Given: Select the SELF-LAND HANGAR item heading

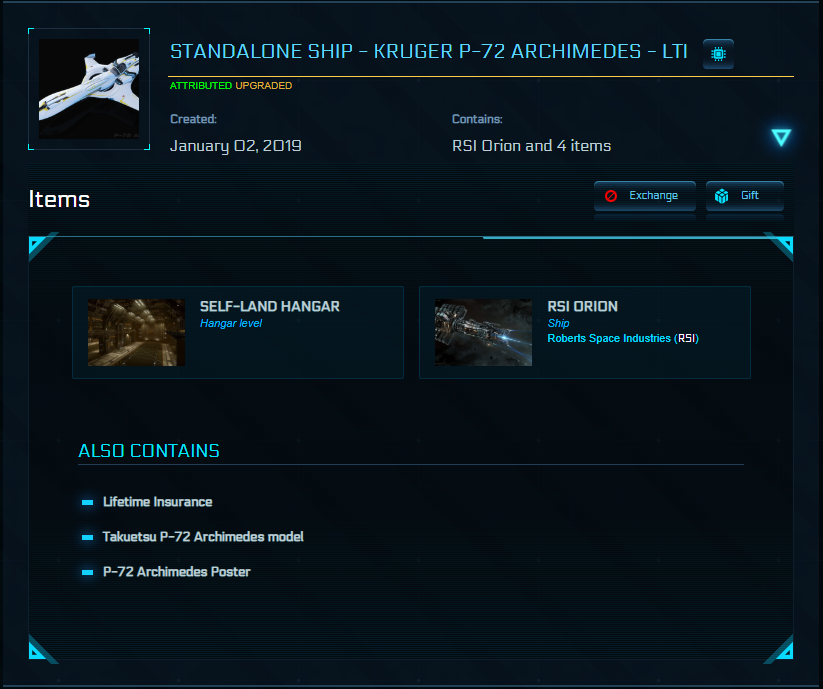Looking at the screenshot, I should [x=270, y=307].
